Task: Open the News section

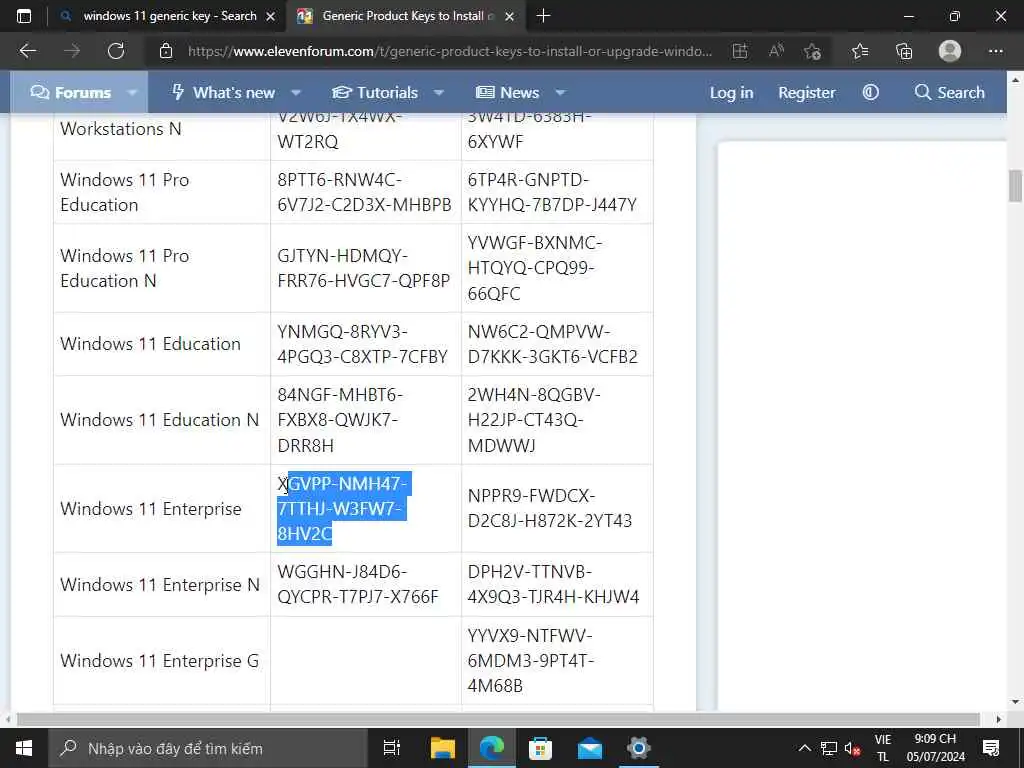Action: coord(507,93)
